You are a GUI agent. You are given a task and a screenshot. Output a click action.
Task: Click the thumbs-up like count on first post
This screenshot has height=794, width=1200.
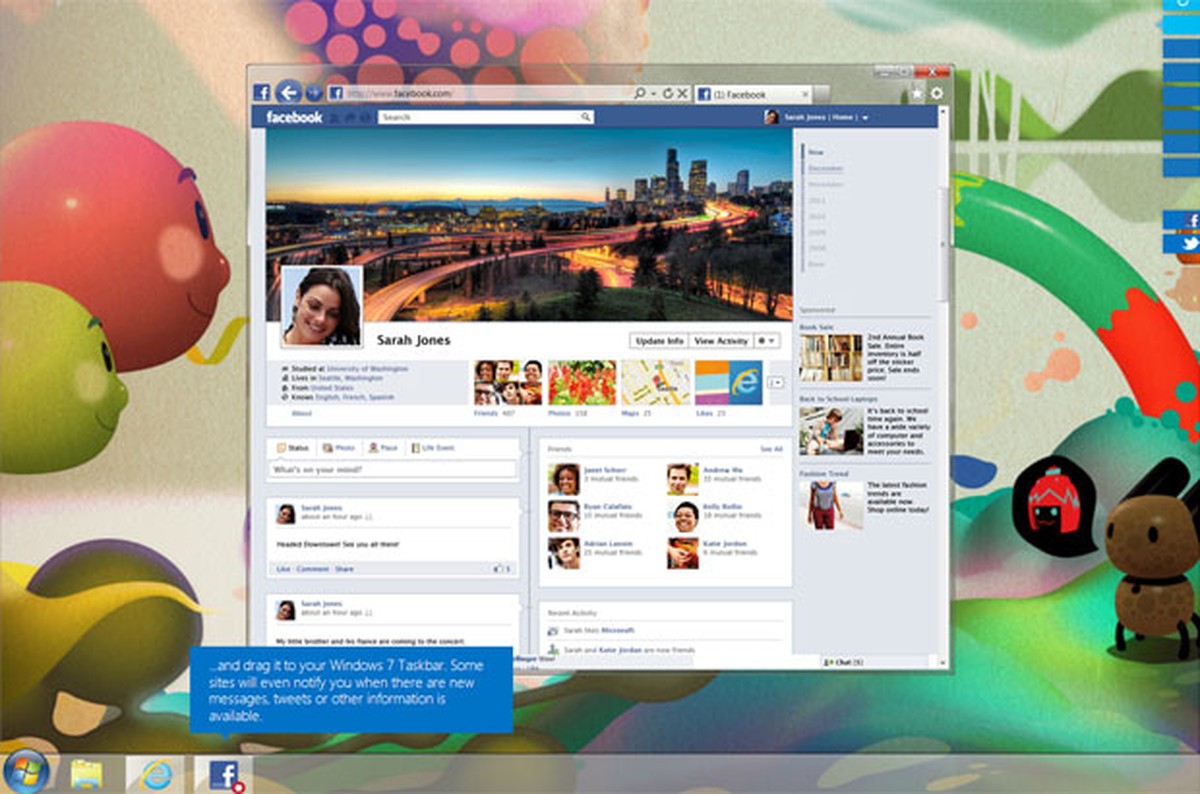click(x=501, y=568)
